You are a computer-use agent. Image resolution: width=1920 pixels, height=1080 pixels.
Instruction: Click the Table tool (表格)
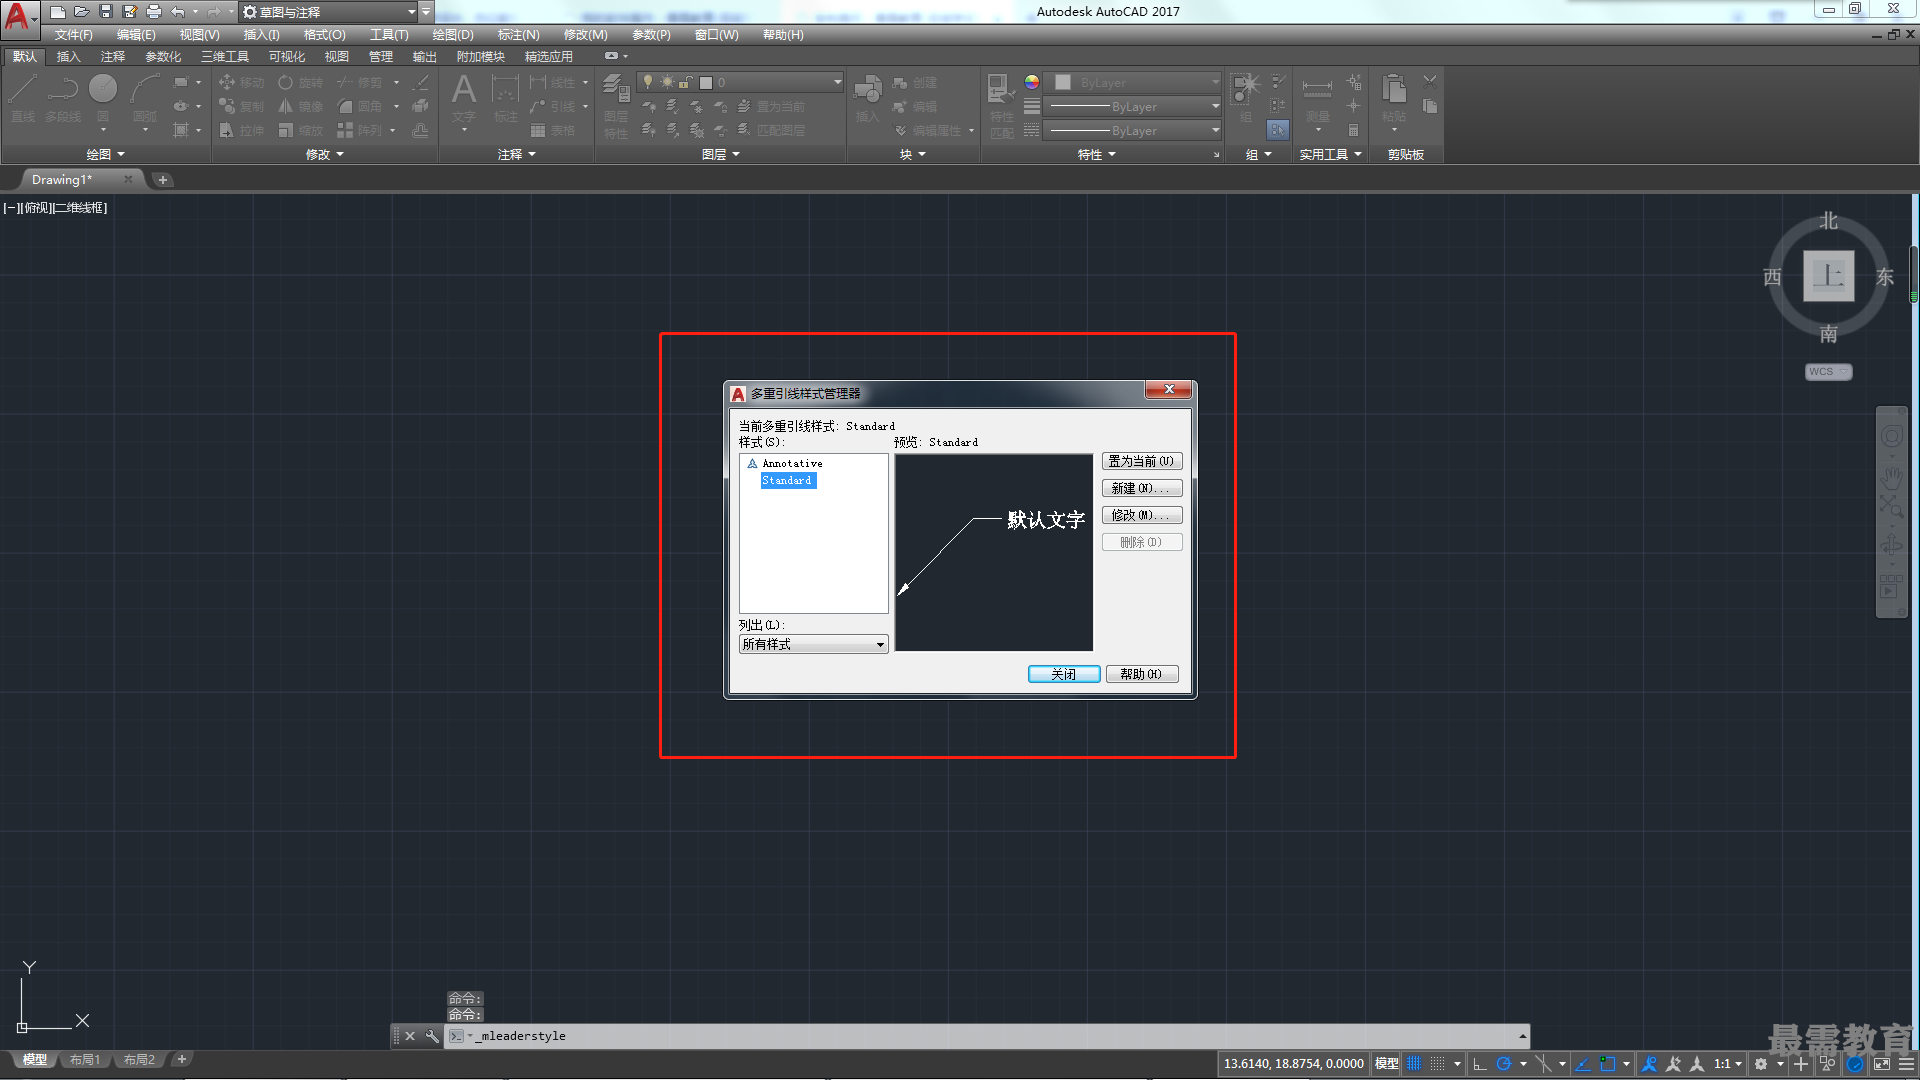coord(553,130)
